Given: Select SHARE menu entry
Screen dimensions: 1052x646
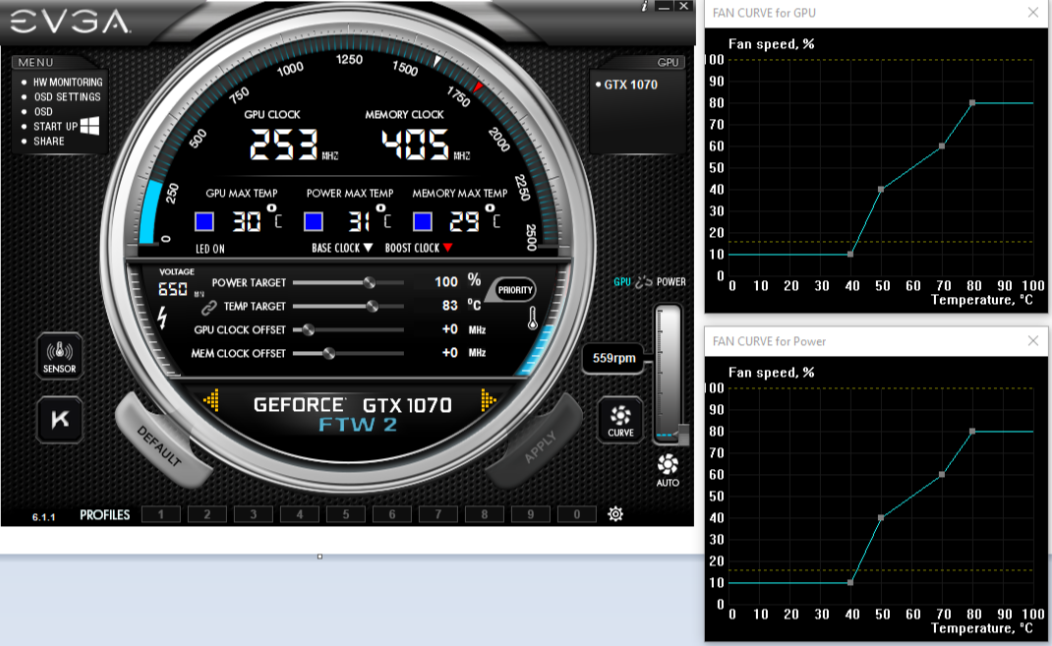Looking at the screenshot, I should (x=49, y=141).
